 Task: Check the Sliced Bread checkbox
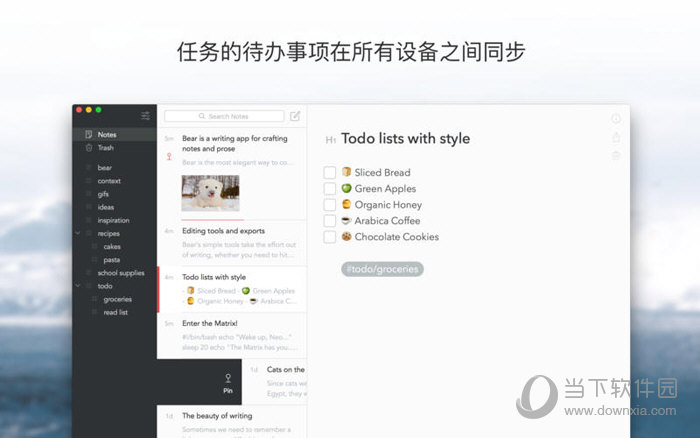coord(329,172)
